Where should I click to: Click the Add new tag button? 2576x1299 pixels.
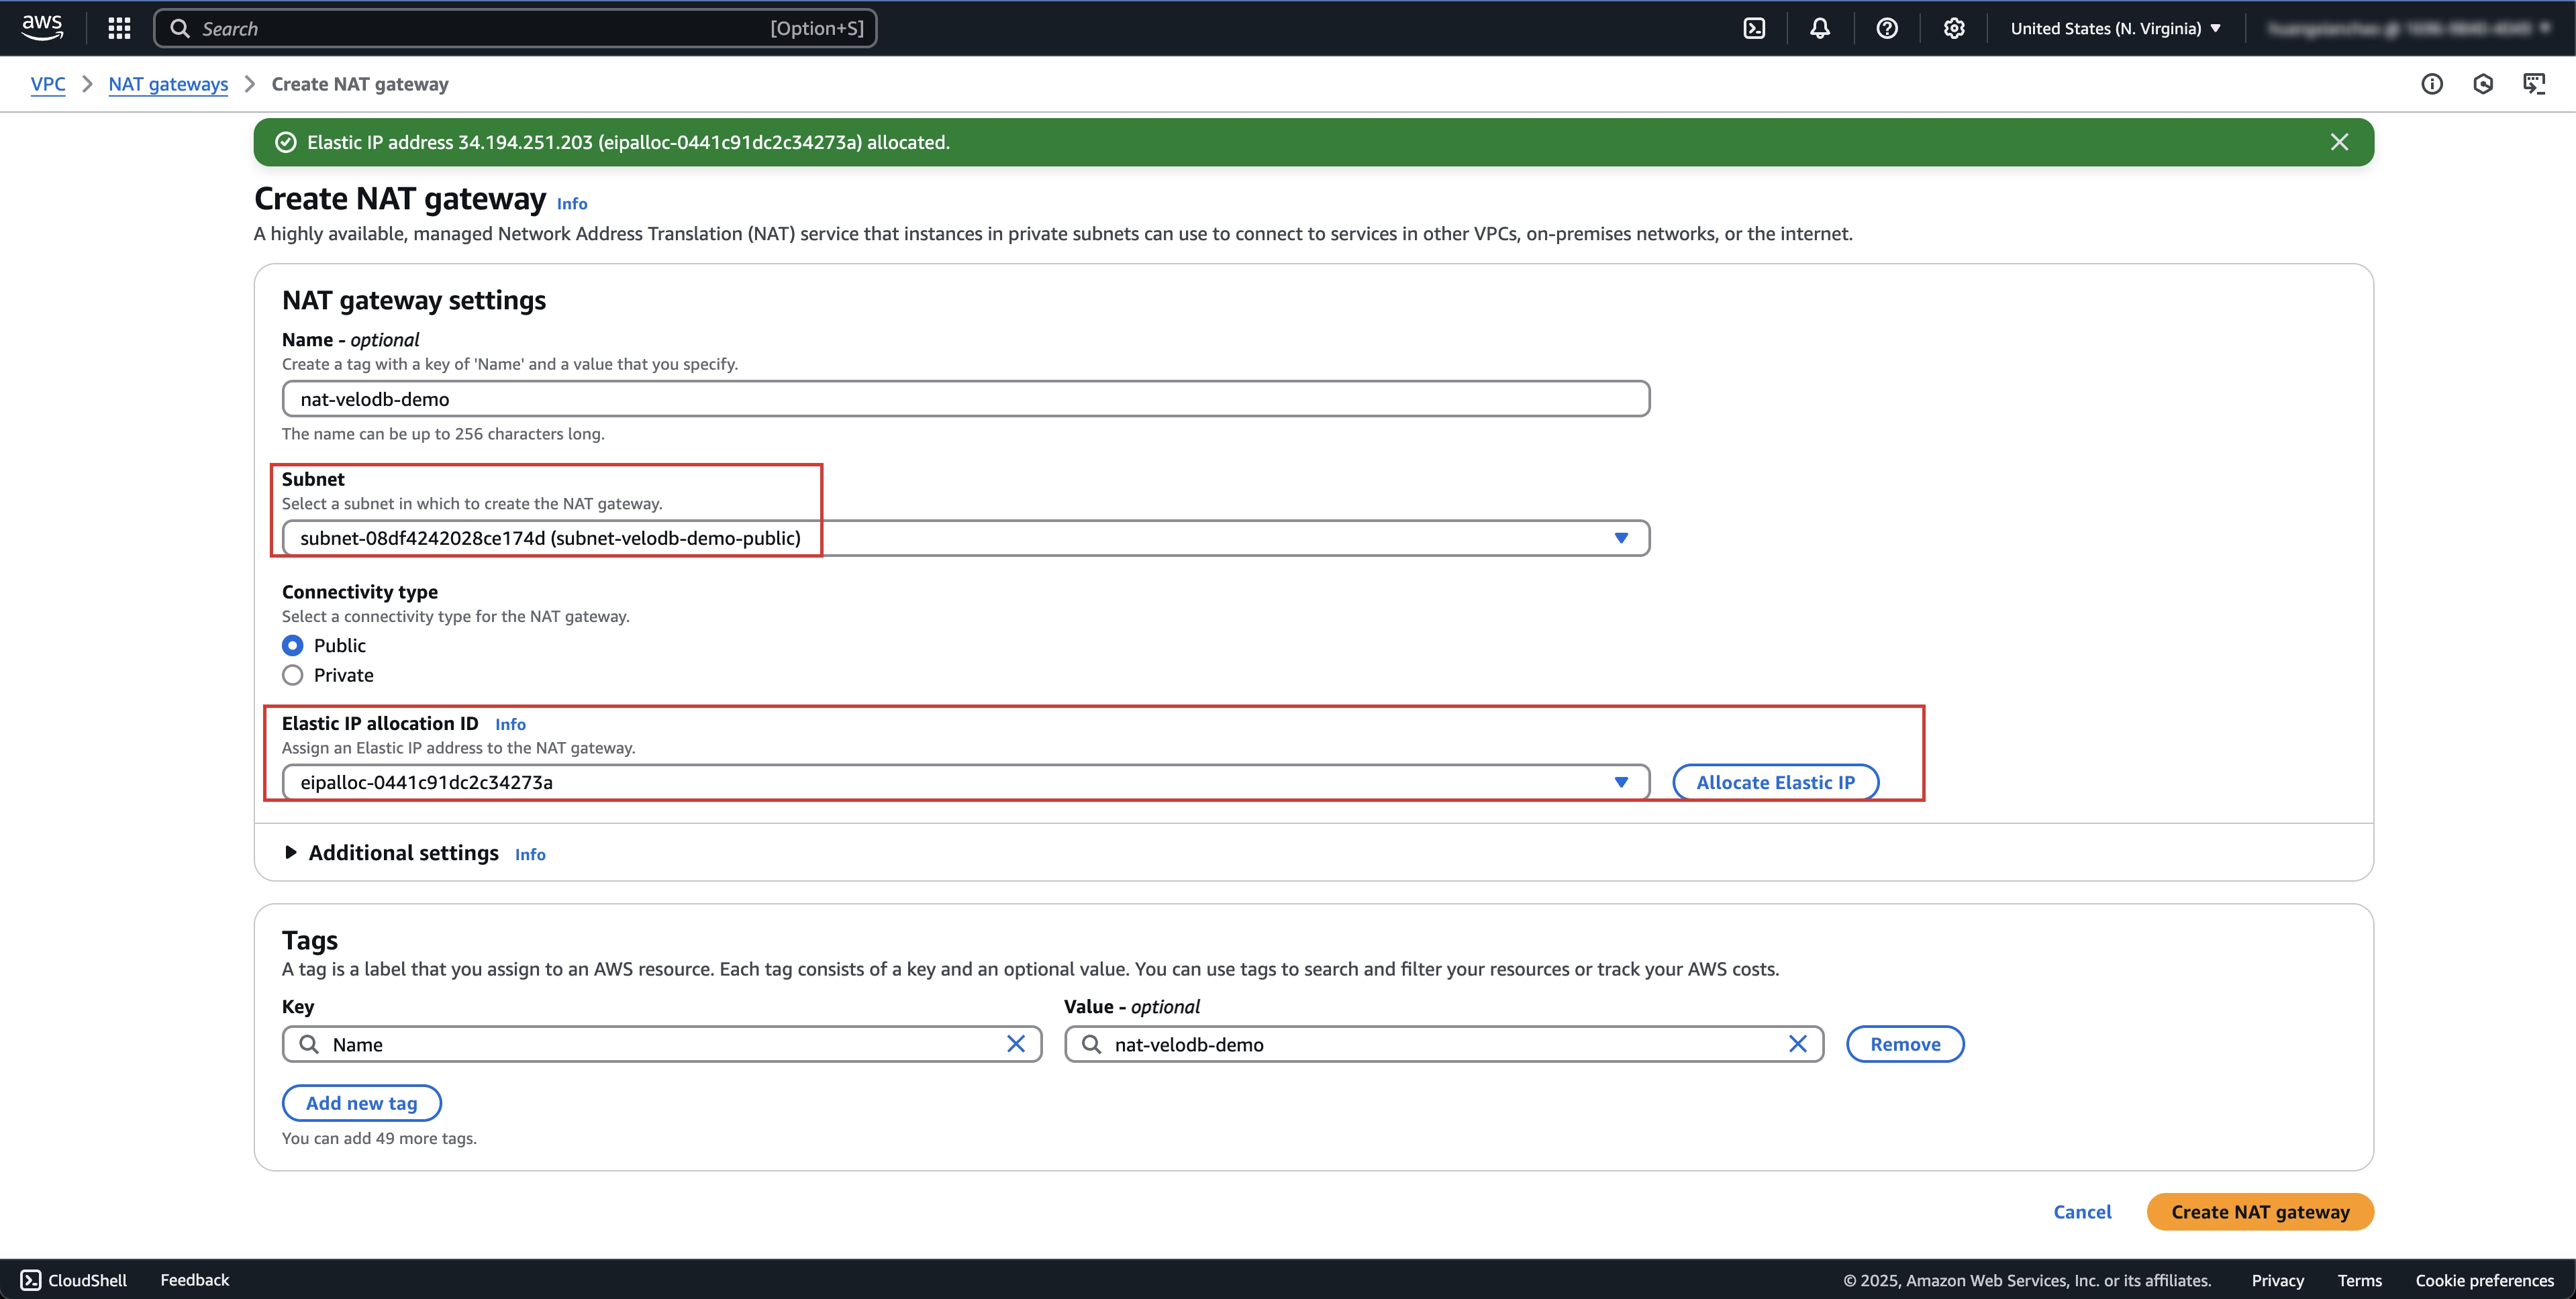(361, 1103)
